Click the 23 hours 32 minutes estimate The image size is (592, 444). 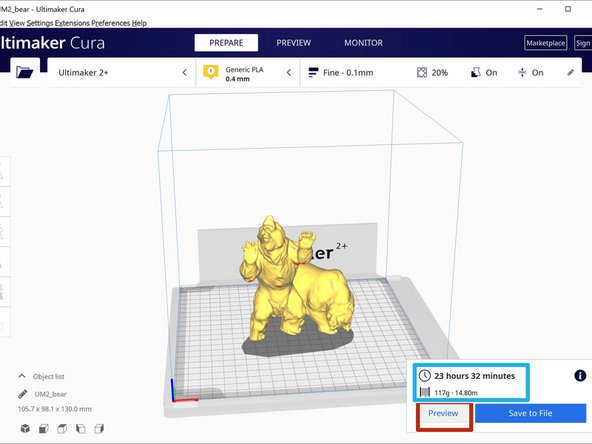click(x=474, y=376)
